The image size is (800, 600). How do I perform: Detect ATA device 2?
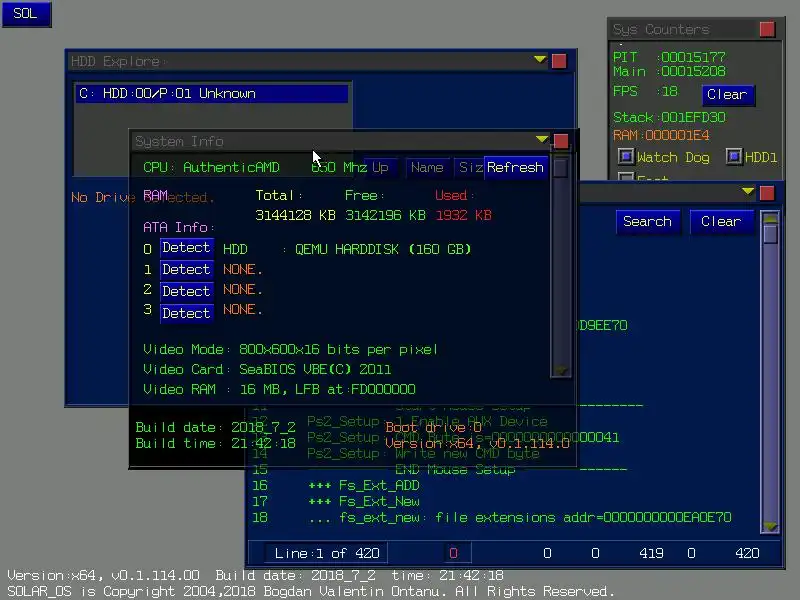[186, 291]
